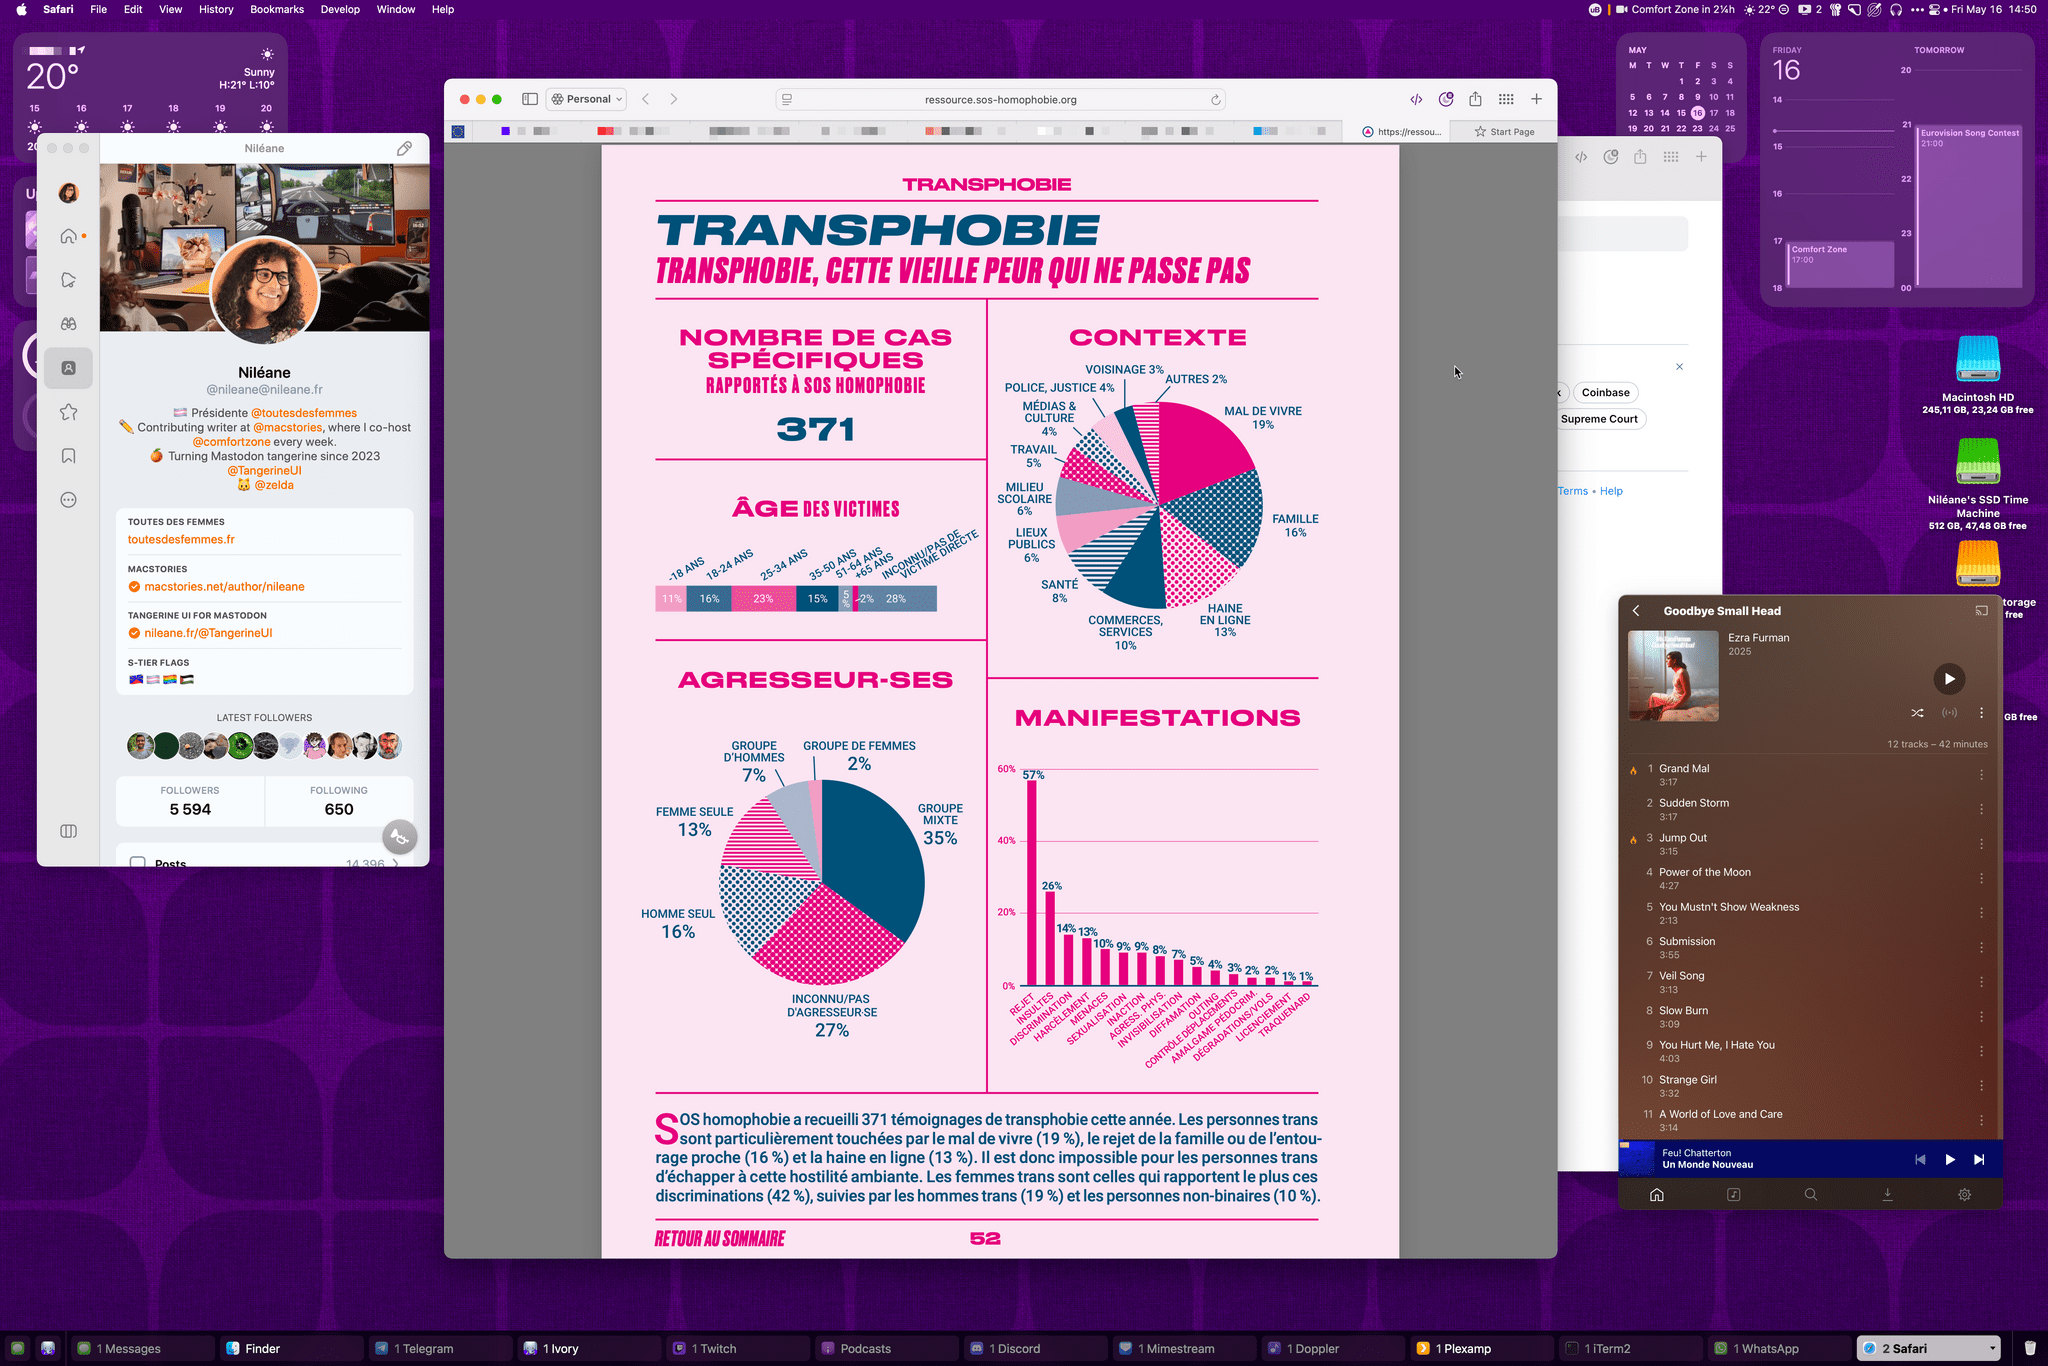Open a new Safari tab

tap(1536, 99)
